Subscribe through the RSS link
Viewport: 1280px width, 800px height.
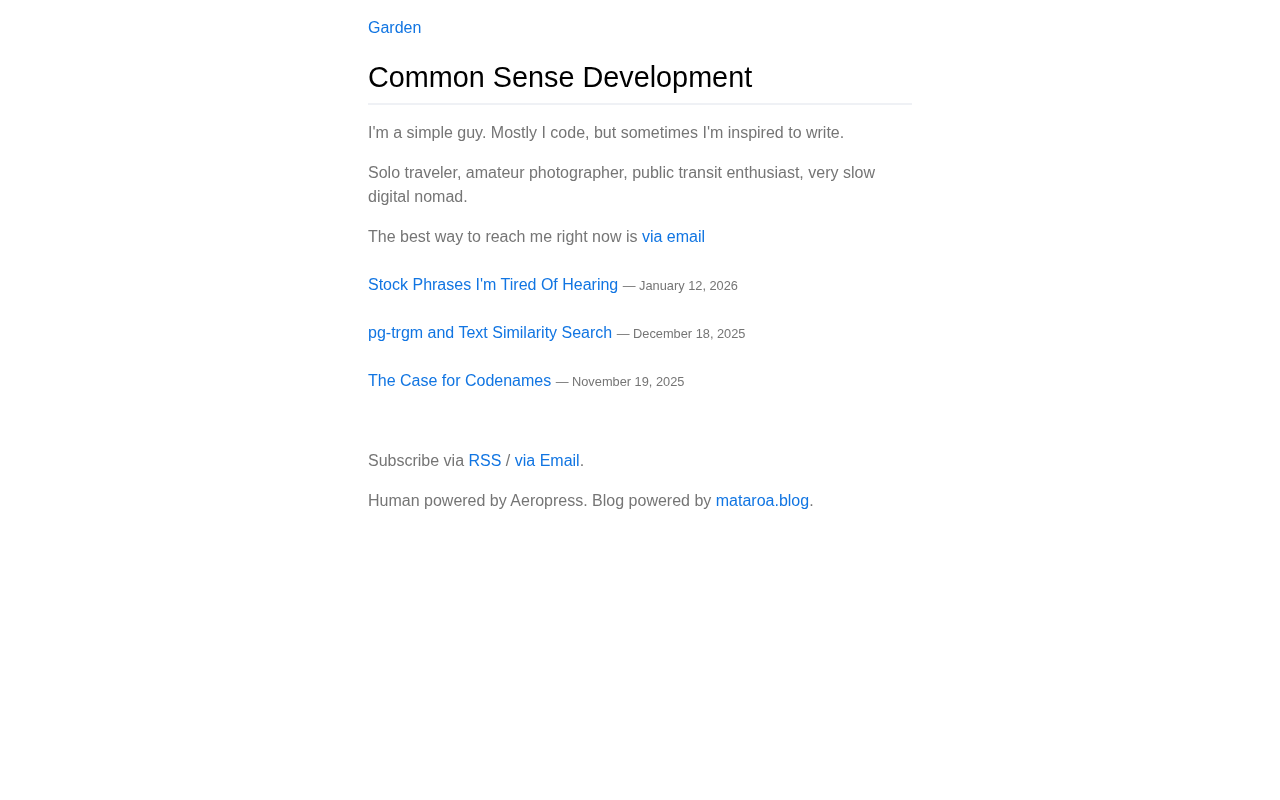tap(484, 461)
